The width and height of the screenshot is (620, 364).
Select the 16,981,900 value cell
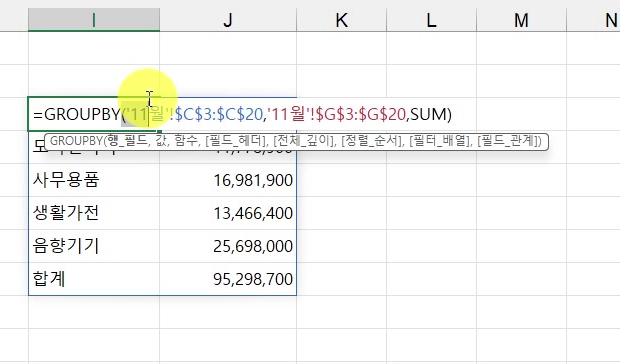[228, 180]
